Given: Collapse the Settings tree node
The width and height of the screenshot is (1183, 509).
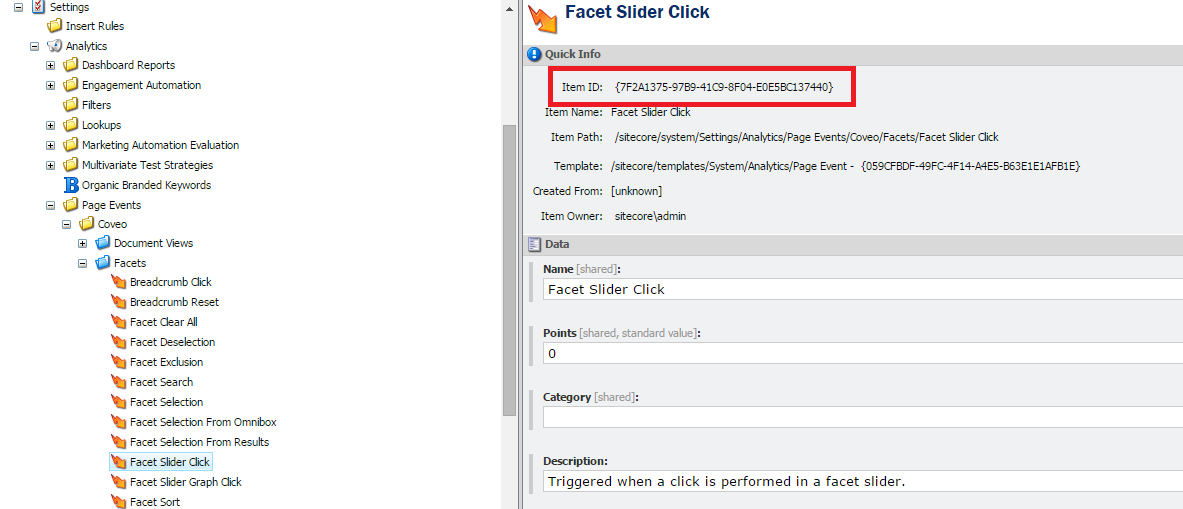Looking at the screenshot, I should pos(18,7).
